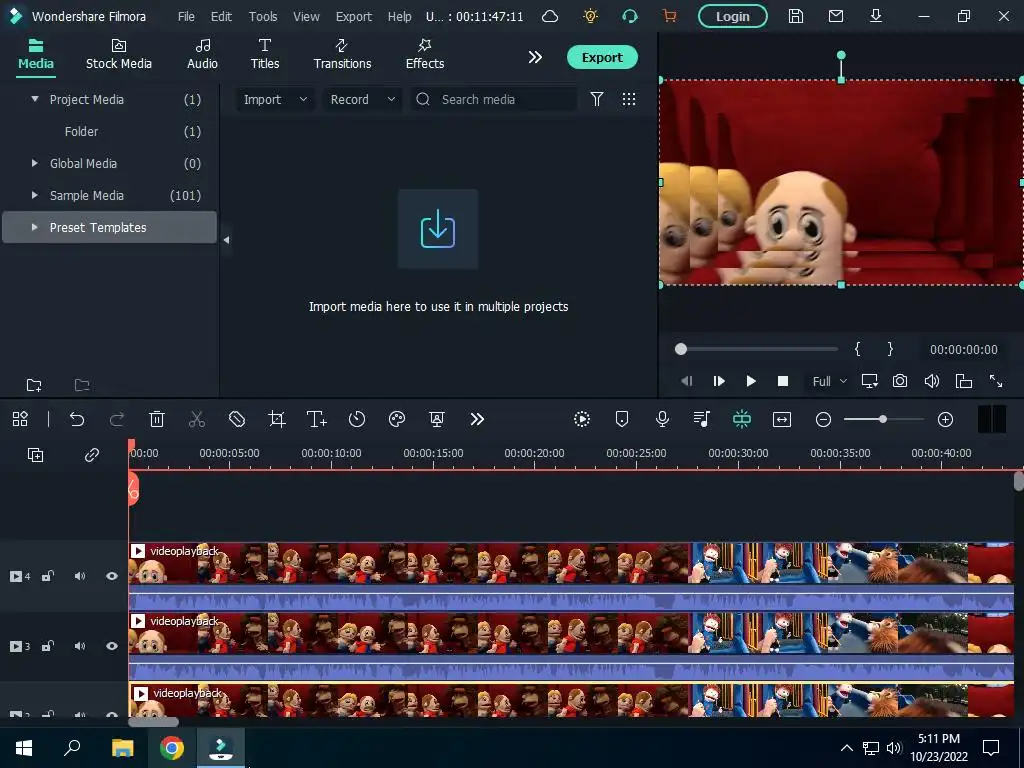Click the shopping cart icon
The image size is (1024, 768).
point(669,16)
